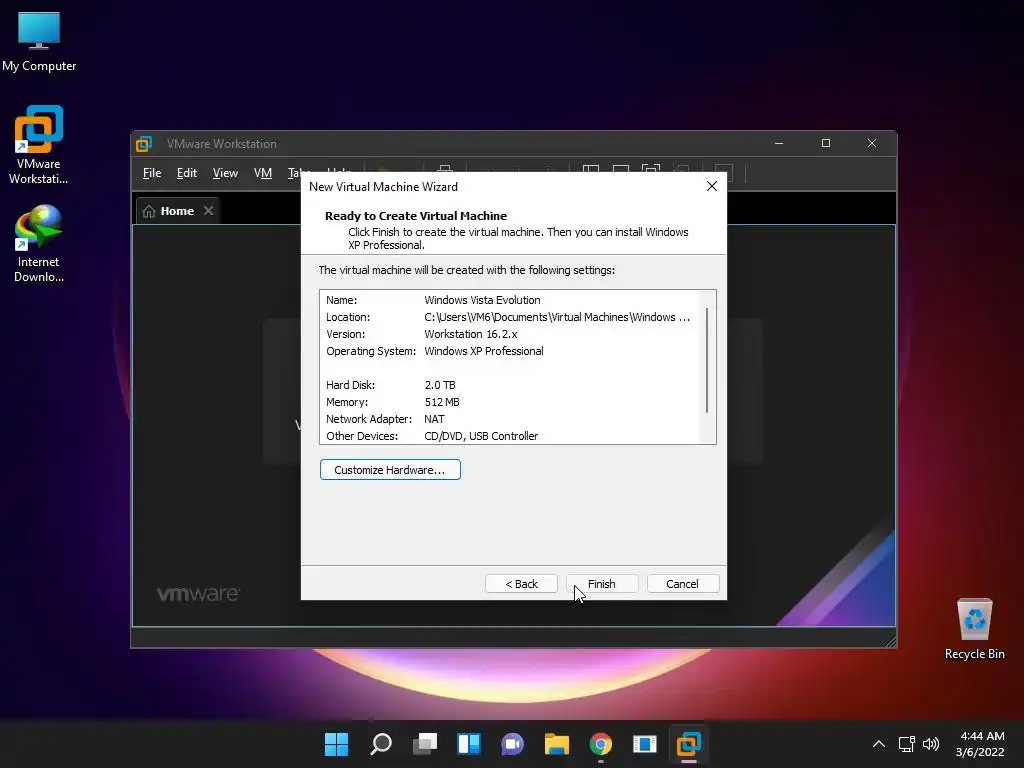Go Back in the wizard
Viewport: 1024px width, 768px height.
521,584
